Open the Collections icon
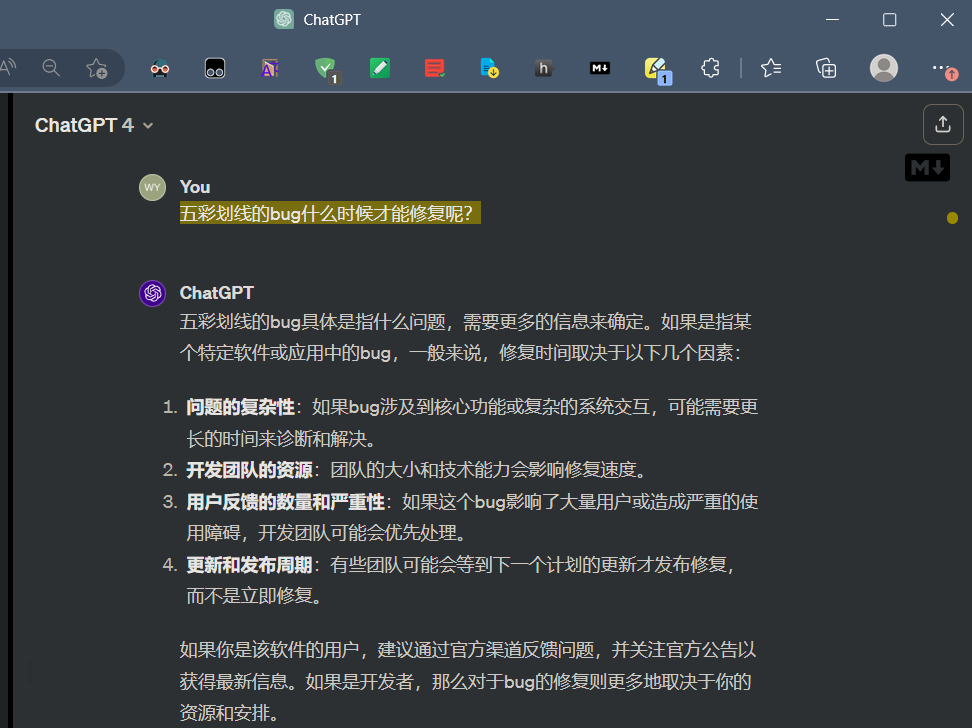The image size is (972, 728). (826, 68)
